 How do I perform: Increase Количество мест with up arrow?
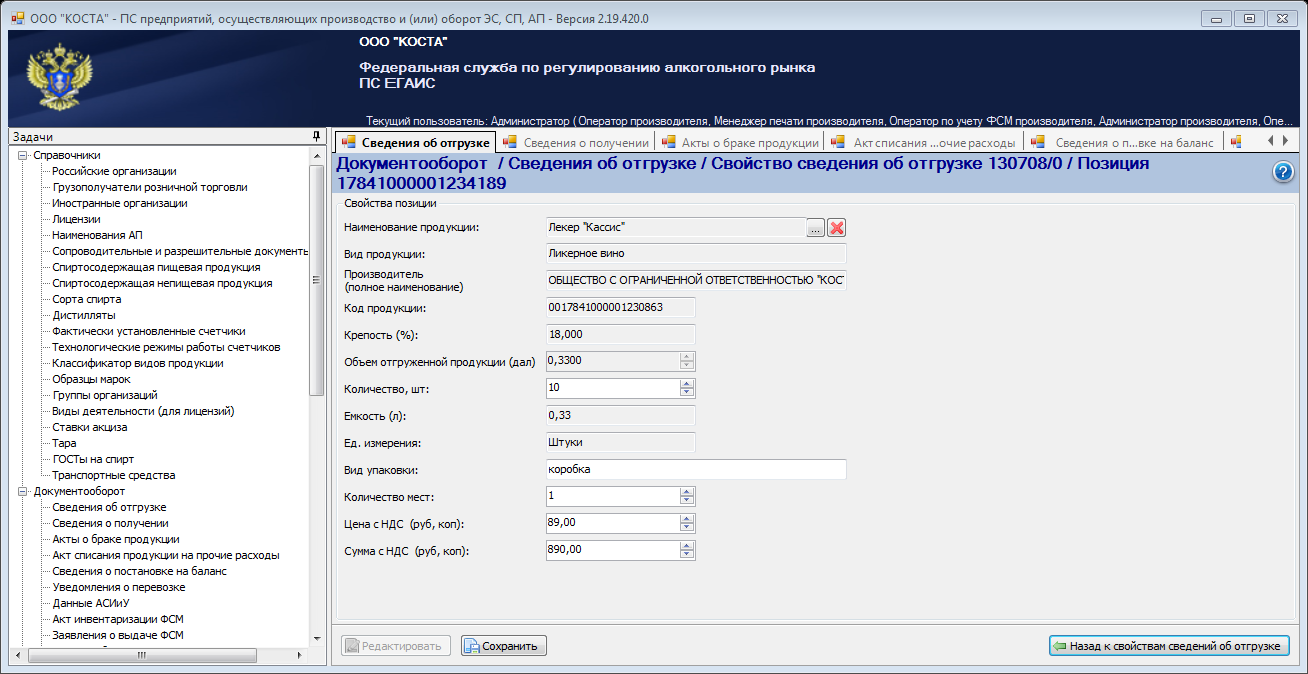click(x=687, y=492)
